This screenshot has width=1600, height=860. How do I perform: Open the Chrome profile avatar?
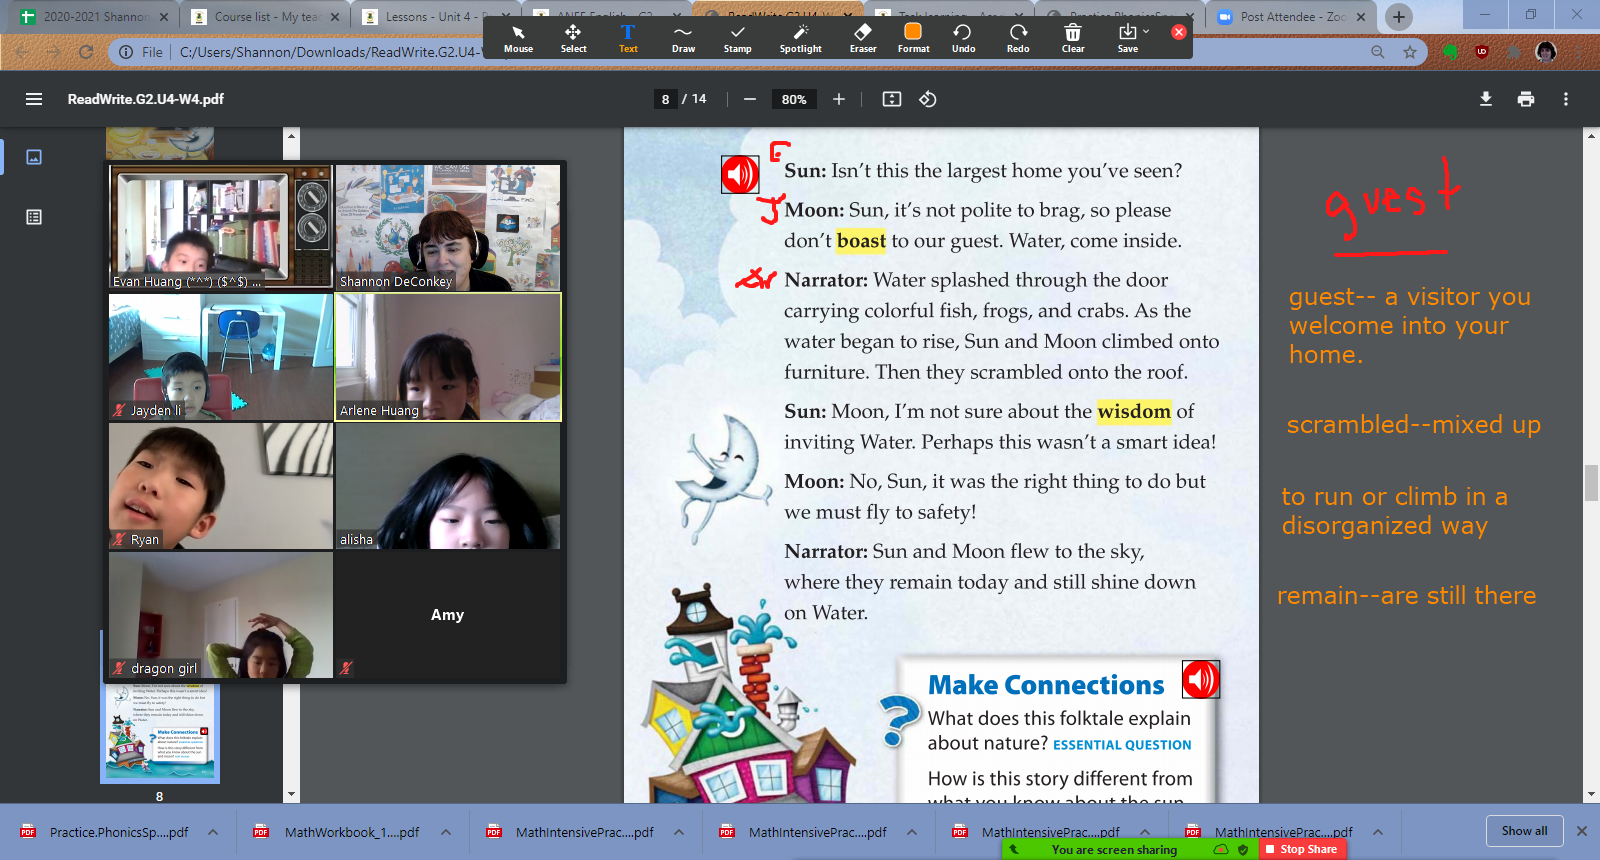(1546, 52)
